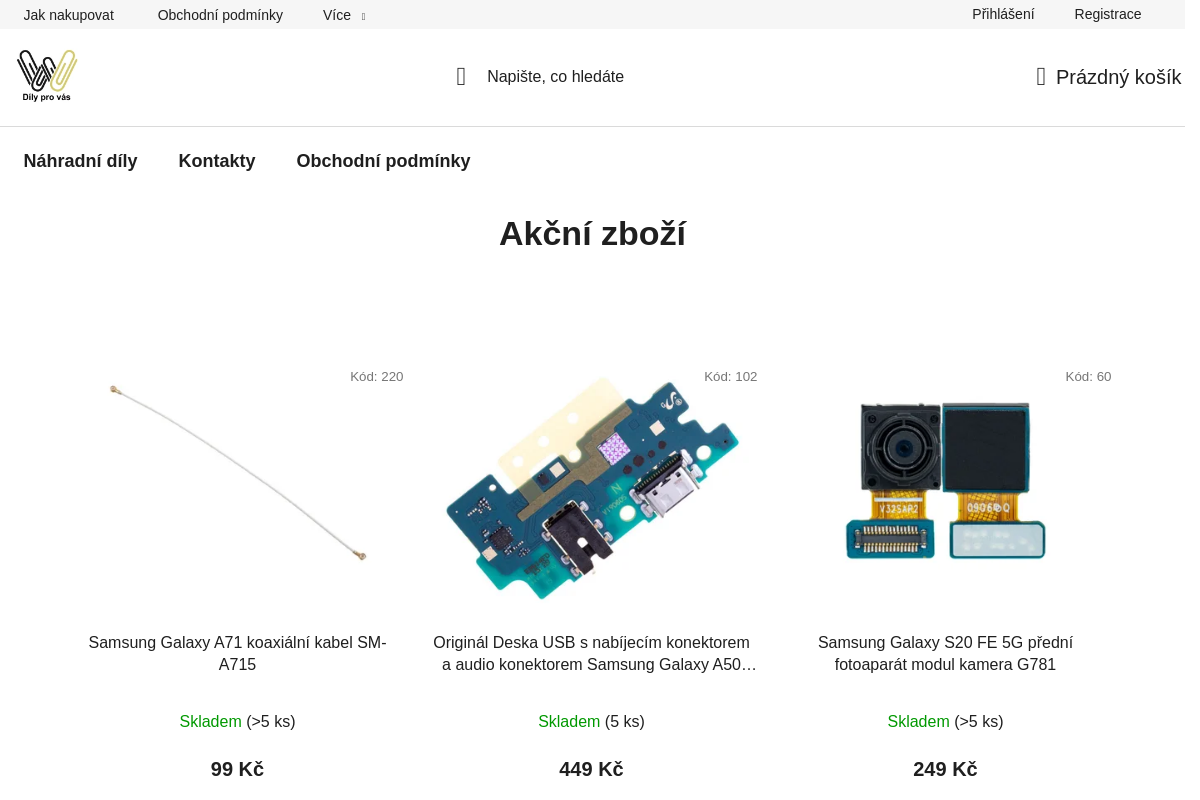1200x800 pixels.
Task: Click the 249 Kč price
Action: coord(946,769)
